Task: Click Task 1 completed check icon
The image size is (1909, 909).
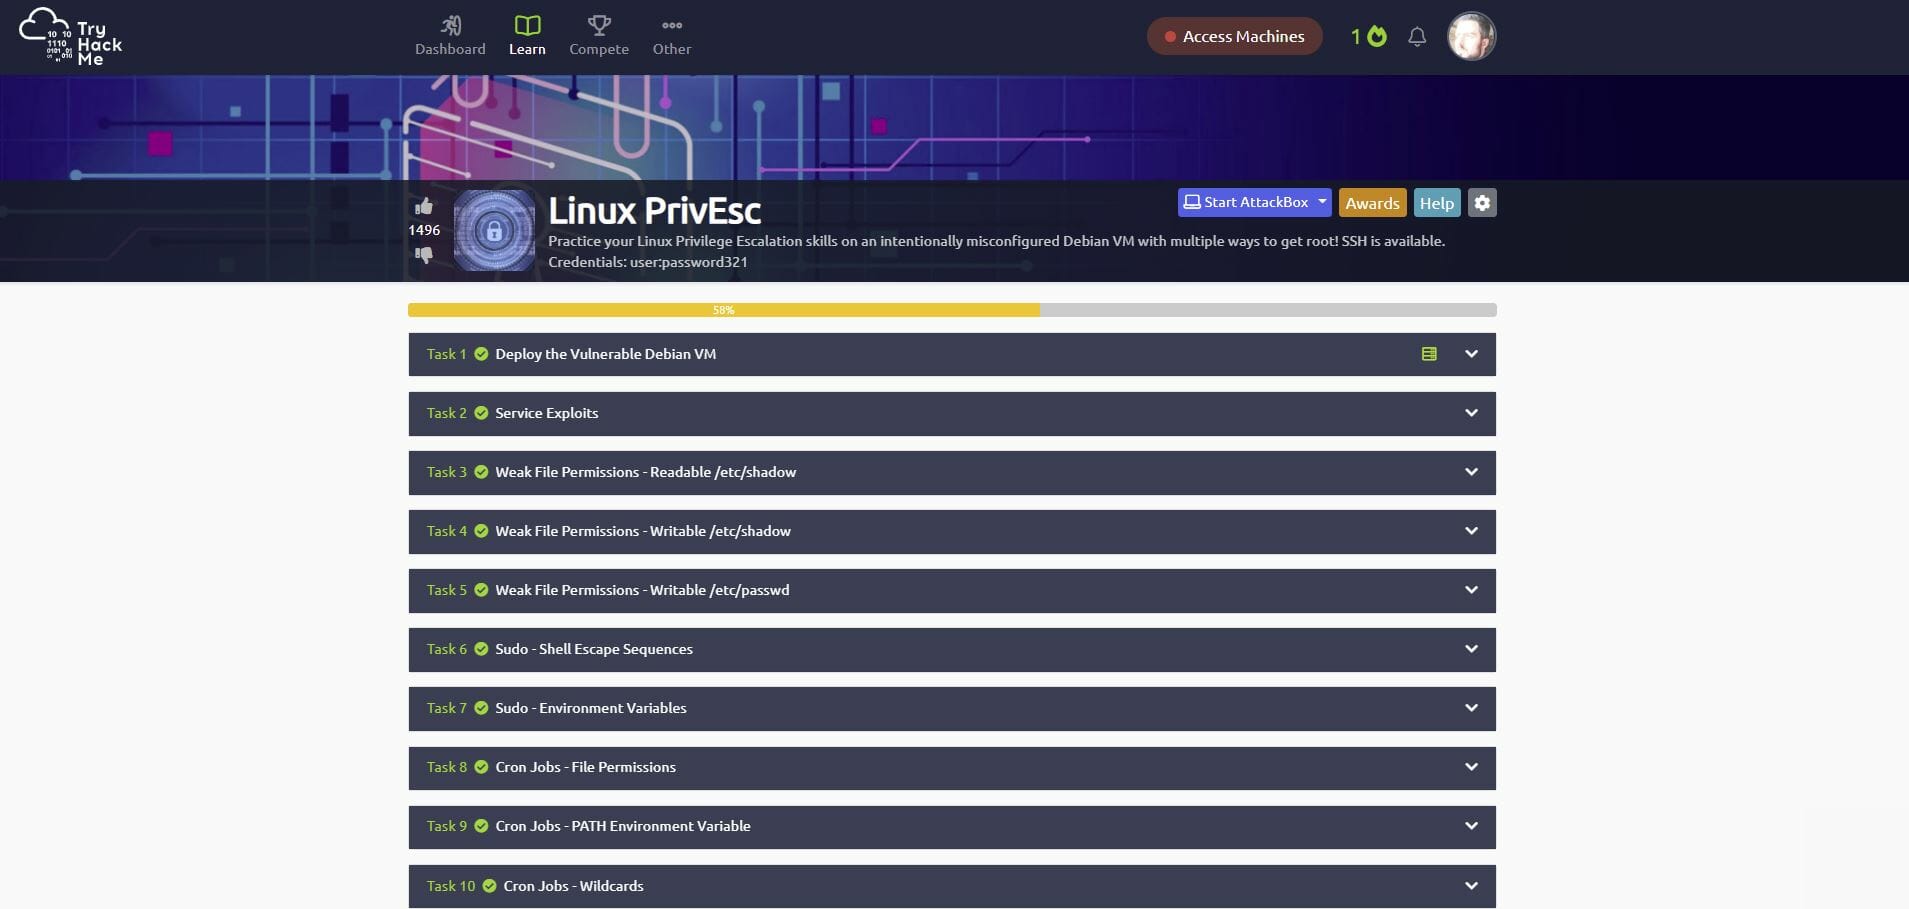Action: tap(481, 354)
